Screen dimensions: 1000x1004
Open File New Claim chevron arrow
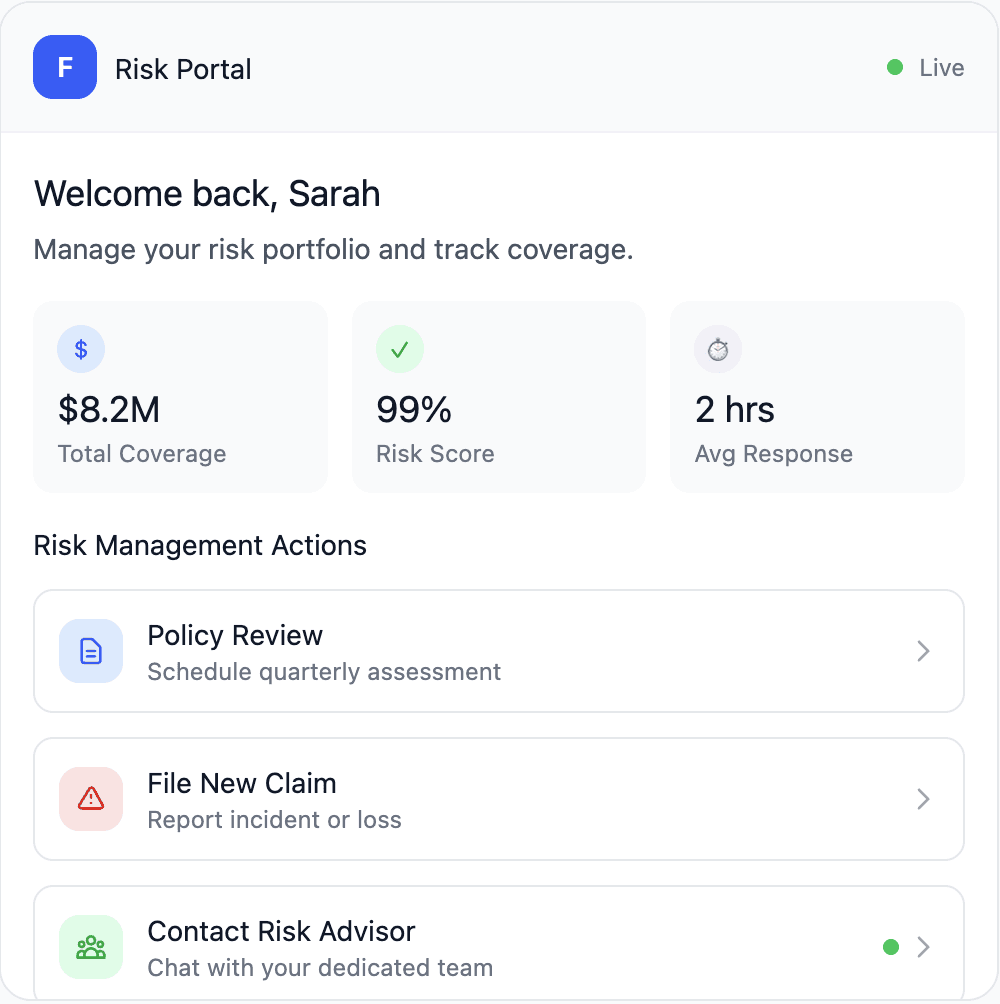[x=924, y=799]
